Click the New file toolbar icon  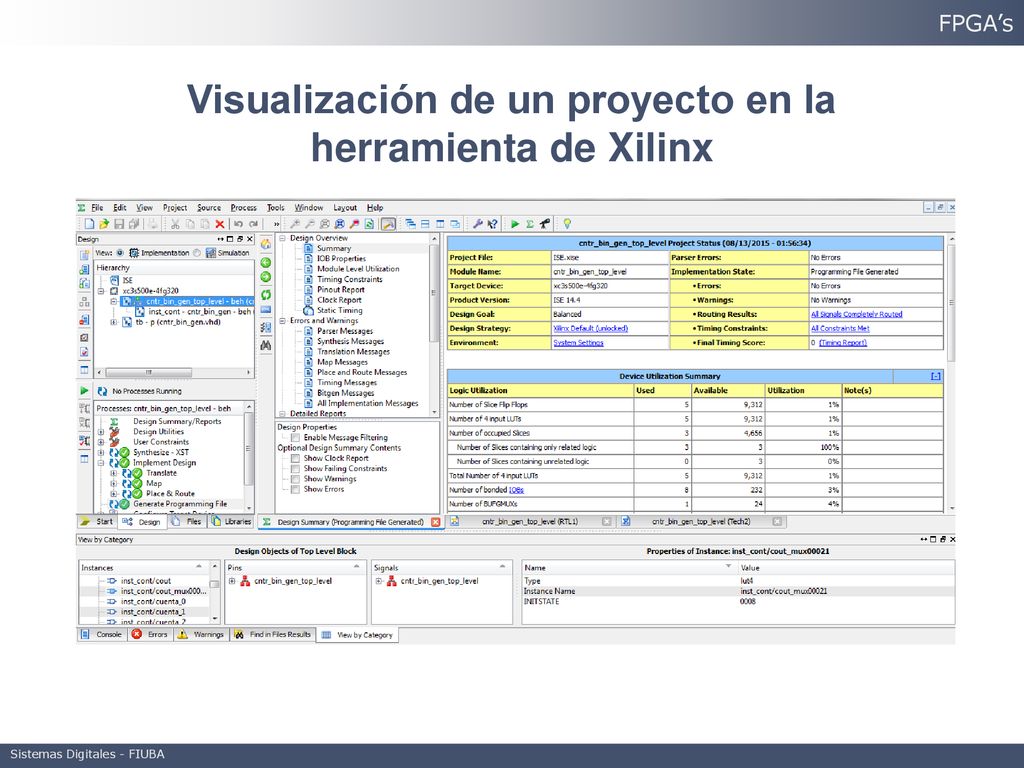pos(90,224)
